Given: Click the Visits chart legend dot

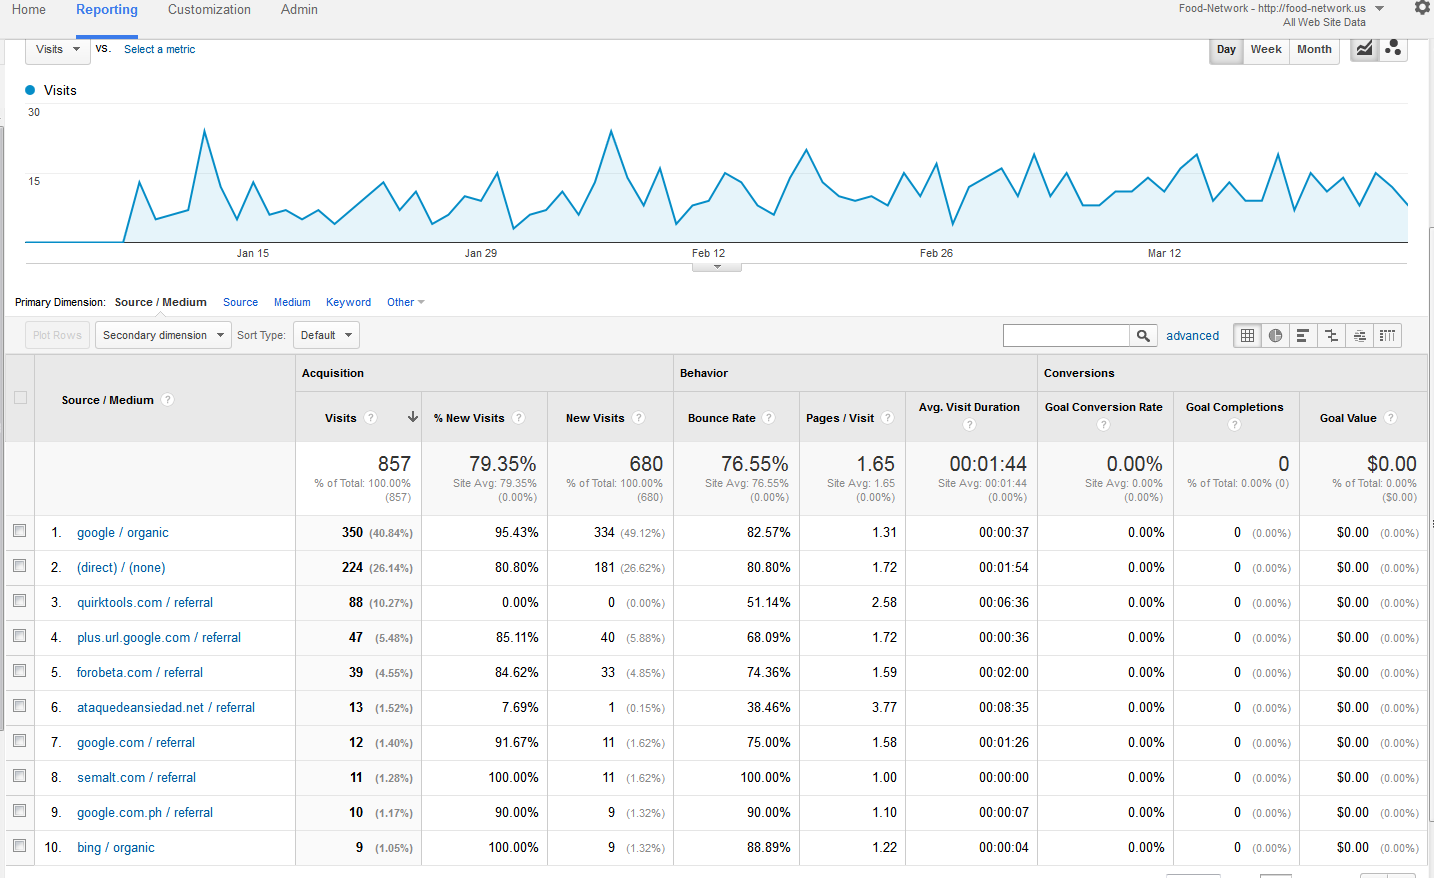Looking at the screenshot, I should coord(30,90).
